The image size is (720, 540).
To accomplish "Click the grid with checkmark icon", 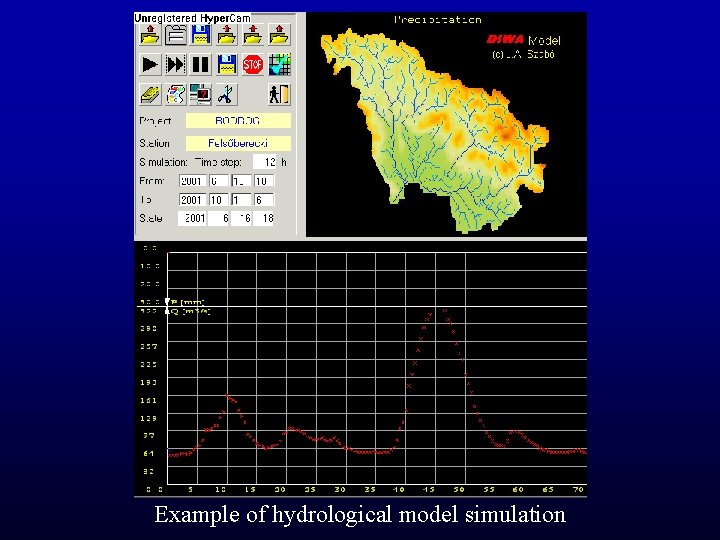I will (x=279, y=64).
